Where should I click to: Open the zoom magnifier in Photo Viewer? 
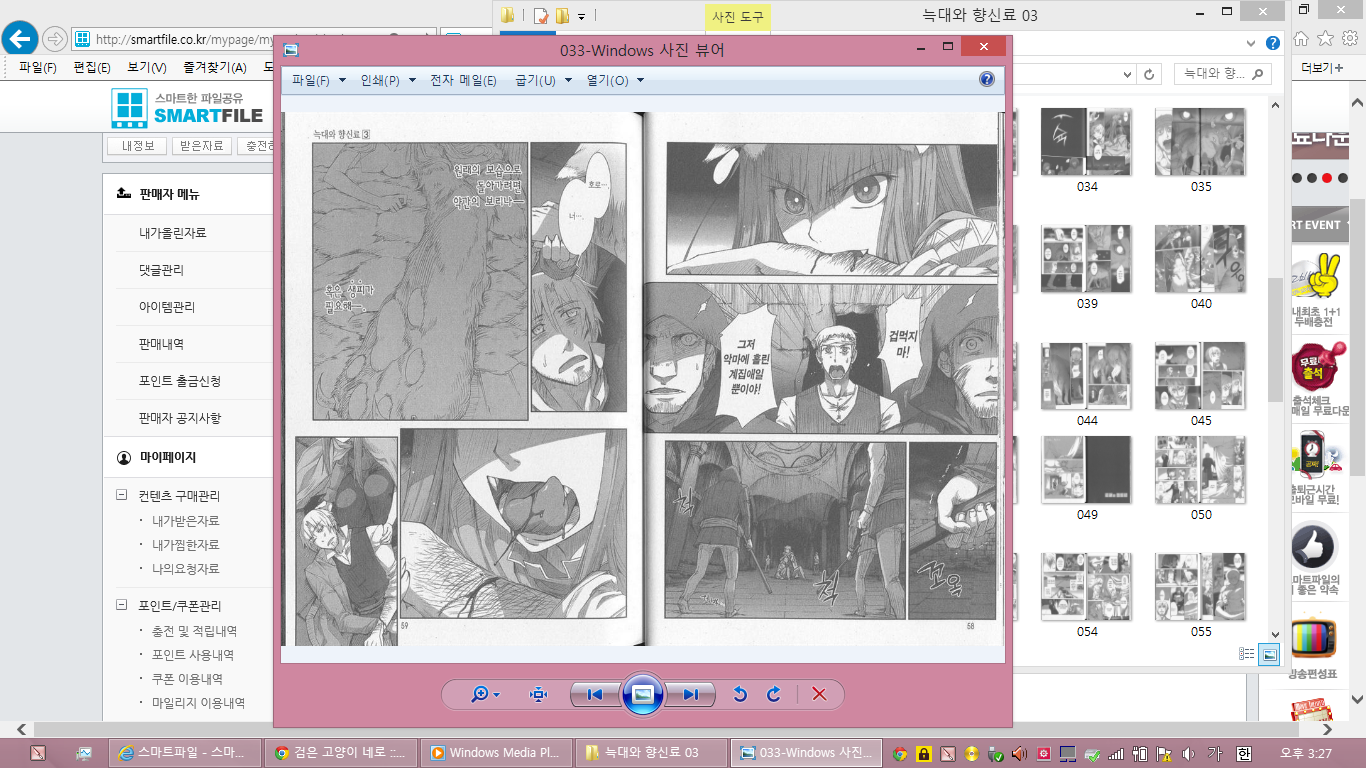click(x=485, y=694)
